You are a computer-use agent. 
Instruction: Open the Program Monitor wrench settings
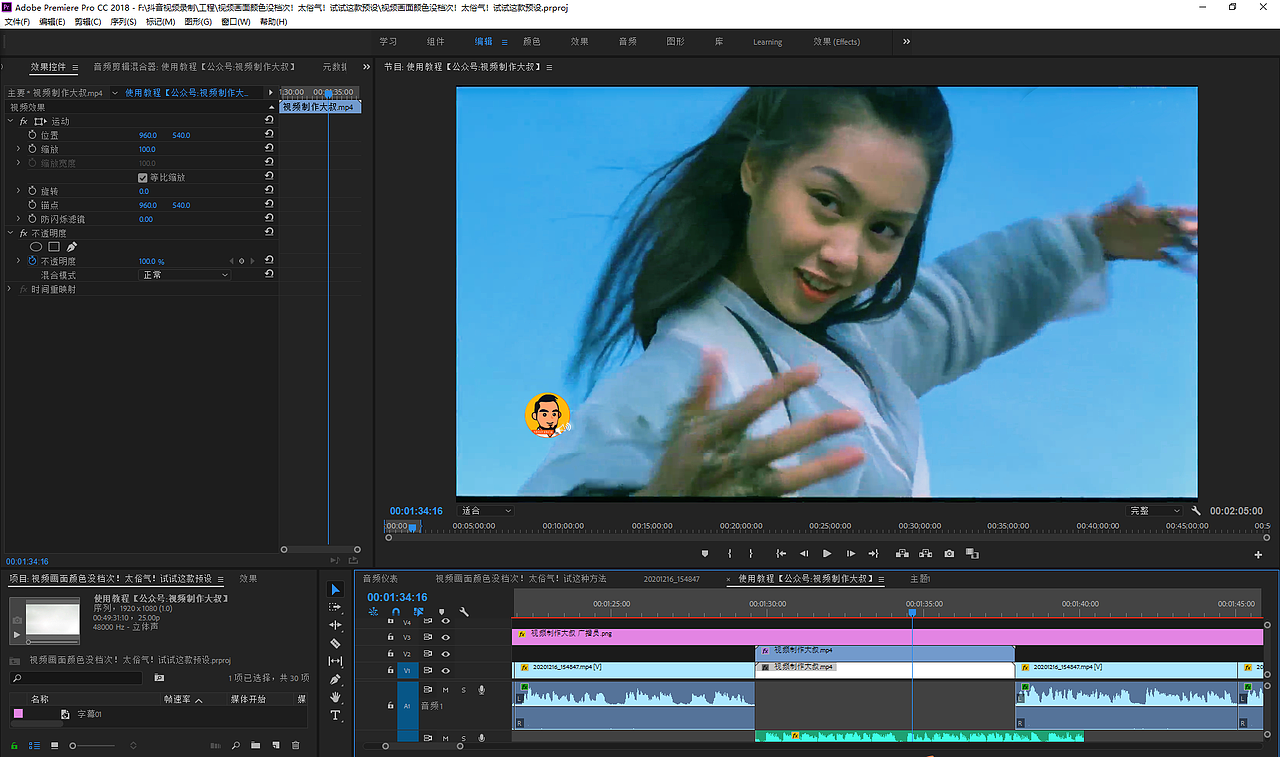click(1196, 511)
